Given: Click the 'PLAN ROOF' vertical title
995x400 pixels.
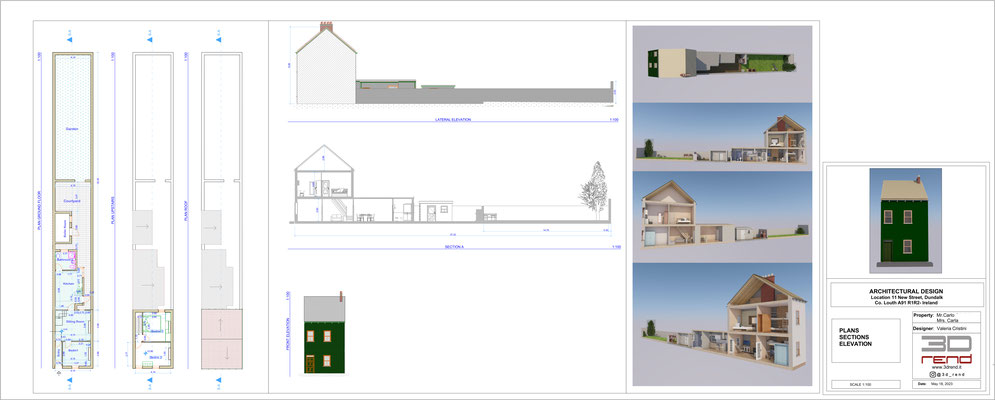Looking at the screenshot, I should pos(186,212).
